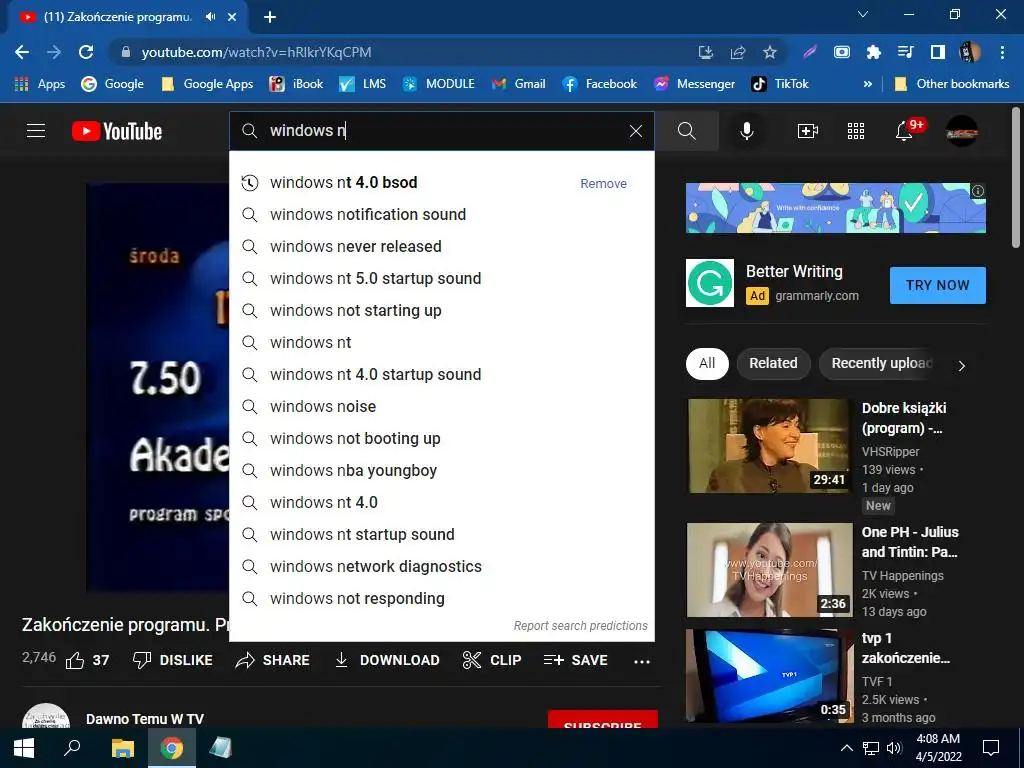1024x768 pixels.
Task: Open the account avatar menu
Action: pos(962,131)
